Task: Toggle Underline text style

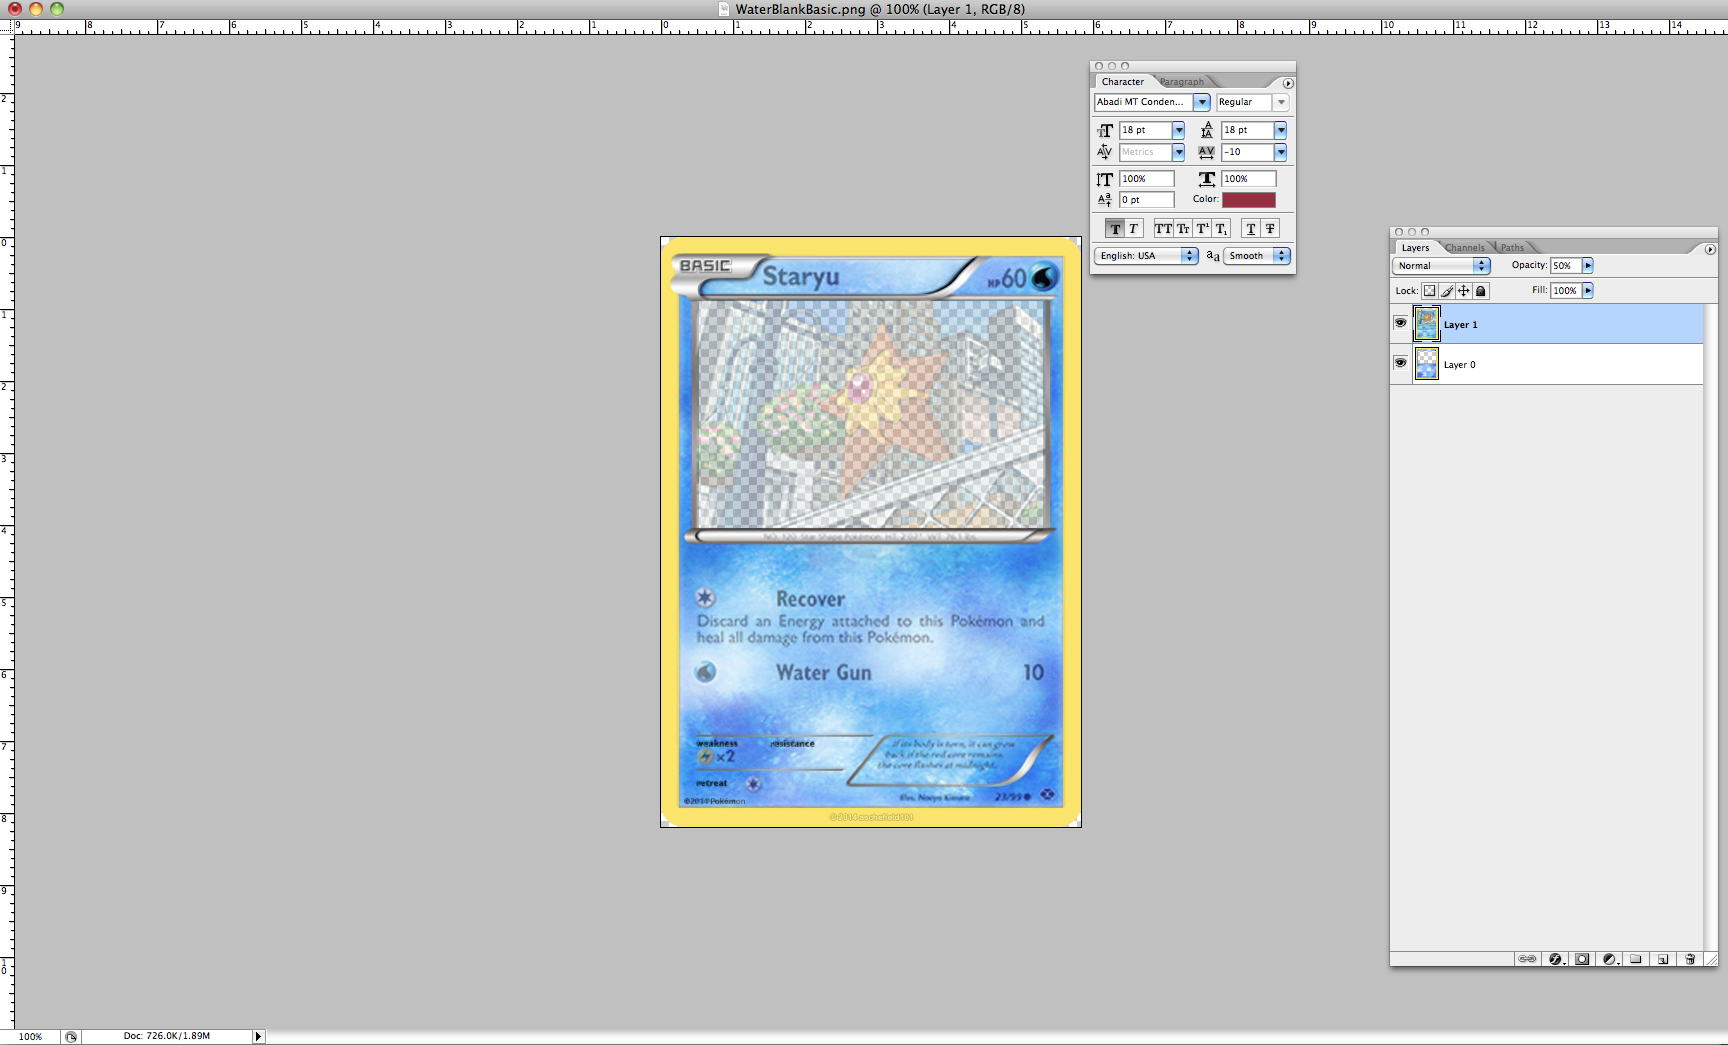Action: 1251,229
